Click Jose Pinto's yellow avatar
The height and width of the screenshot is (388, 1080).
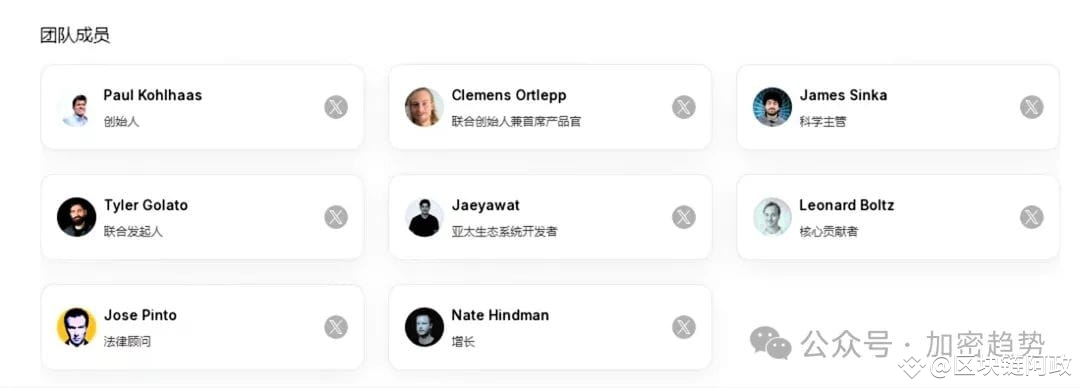tap(76, 327)
